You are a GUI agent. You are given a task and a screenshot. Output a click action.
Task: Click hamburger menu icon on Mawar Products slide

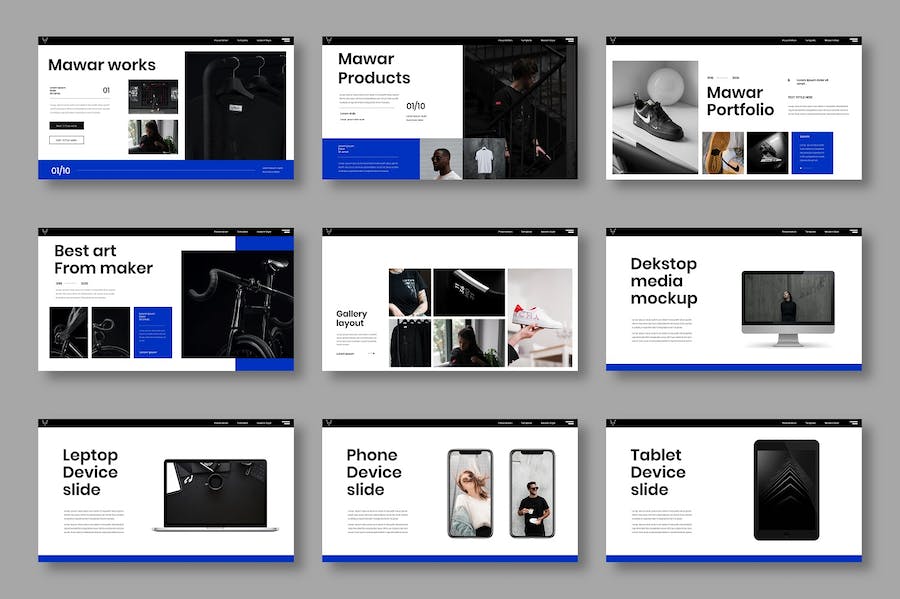[x=570, y=41]
